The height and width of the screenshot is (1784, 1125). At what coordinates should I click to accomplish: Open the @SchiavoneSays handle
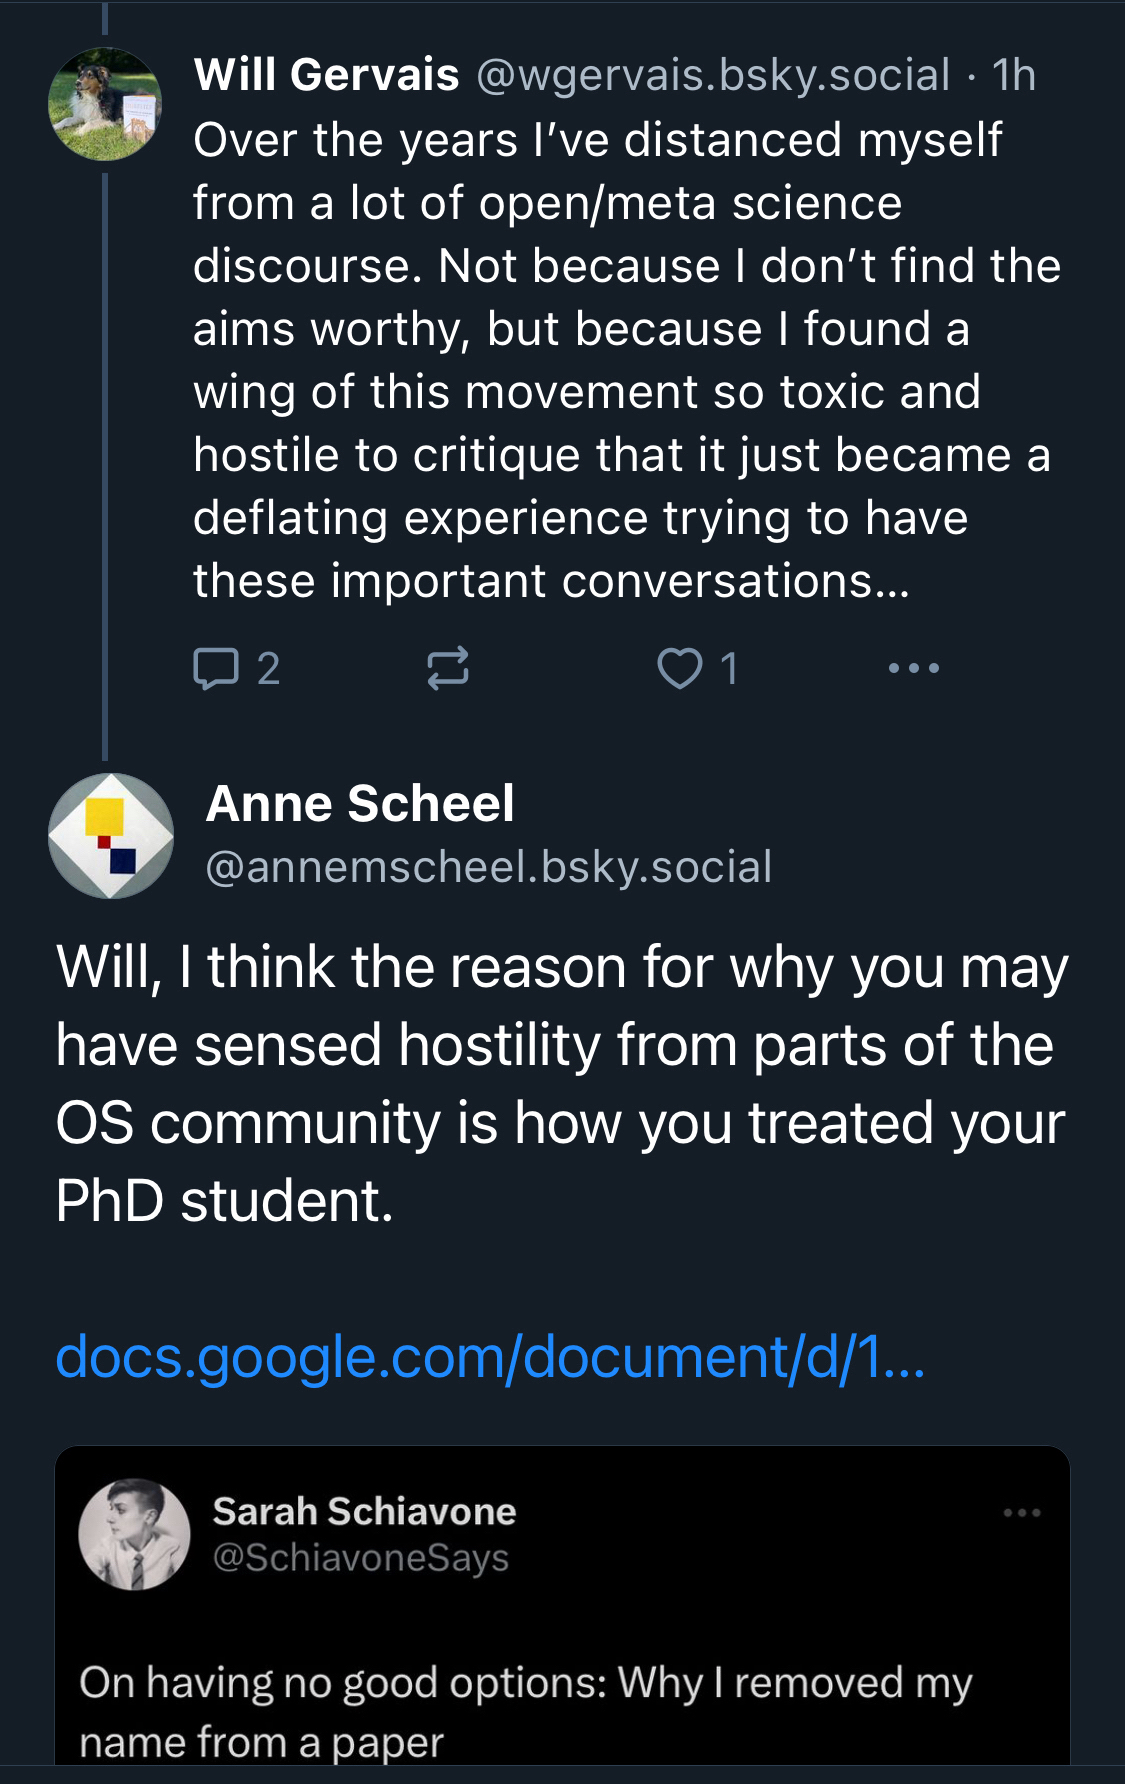click(x=360, y=1558)
